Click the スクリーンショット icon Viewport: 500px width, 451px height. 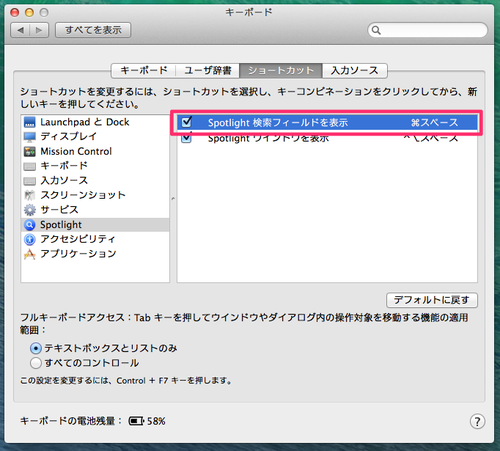(30, 195)
